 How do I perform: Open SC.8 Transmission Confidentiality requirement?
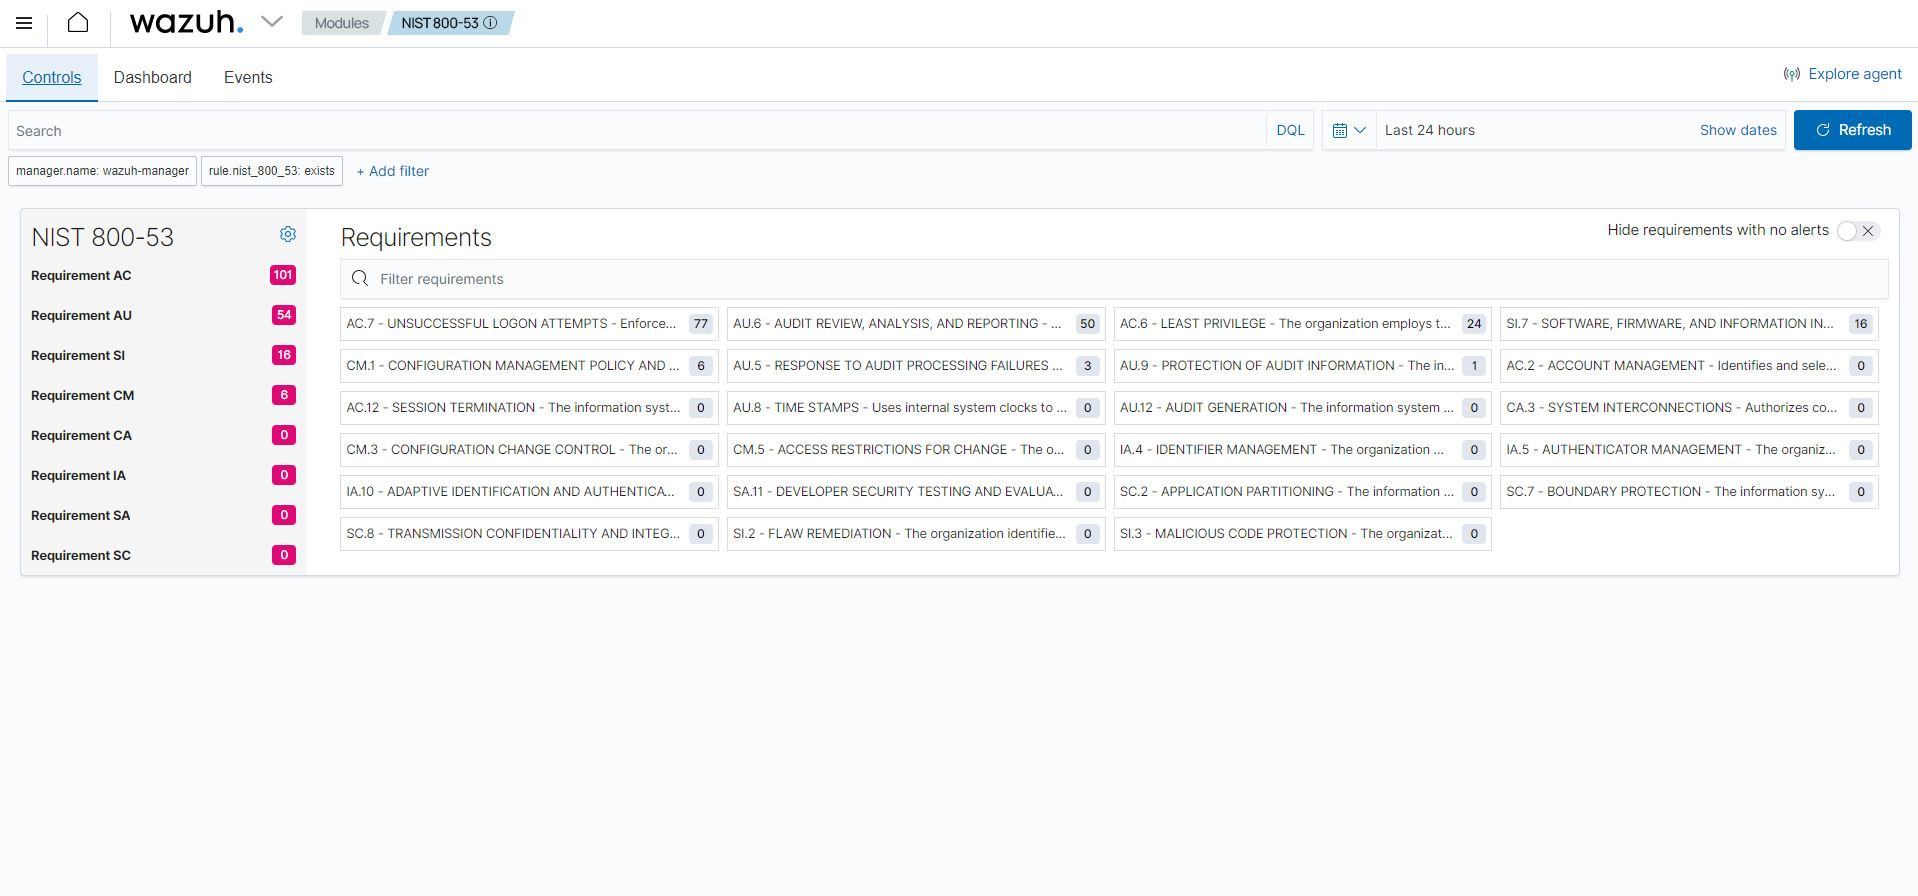[529, 534]
